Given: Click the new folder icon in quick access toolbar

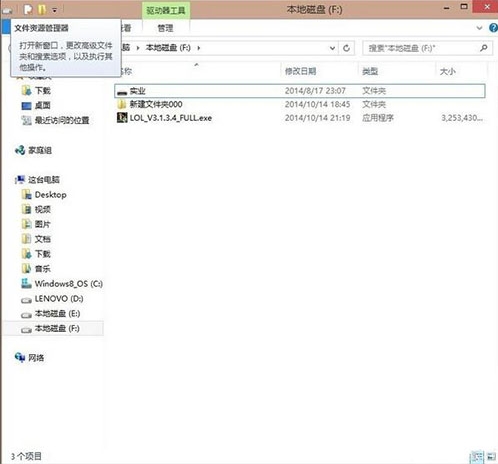Looking at the screenshot, I should click(42, 10).
